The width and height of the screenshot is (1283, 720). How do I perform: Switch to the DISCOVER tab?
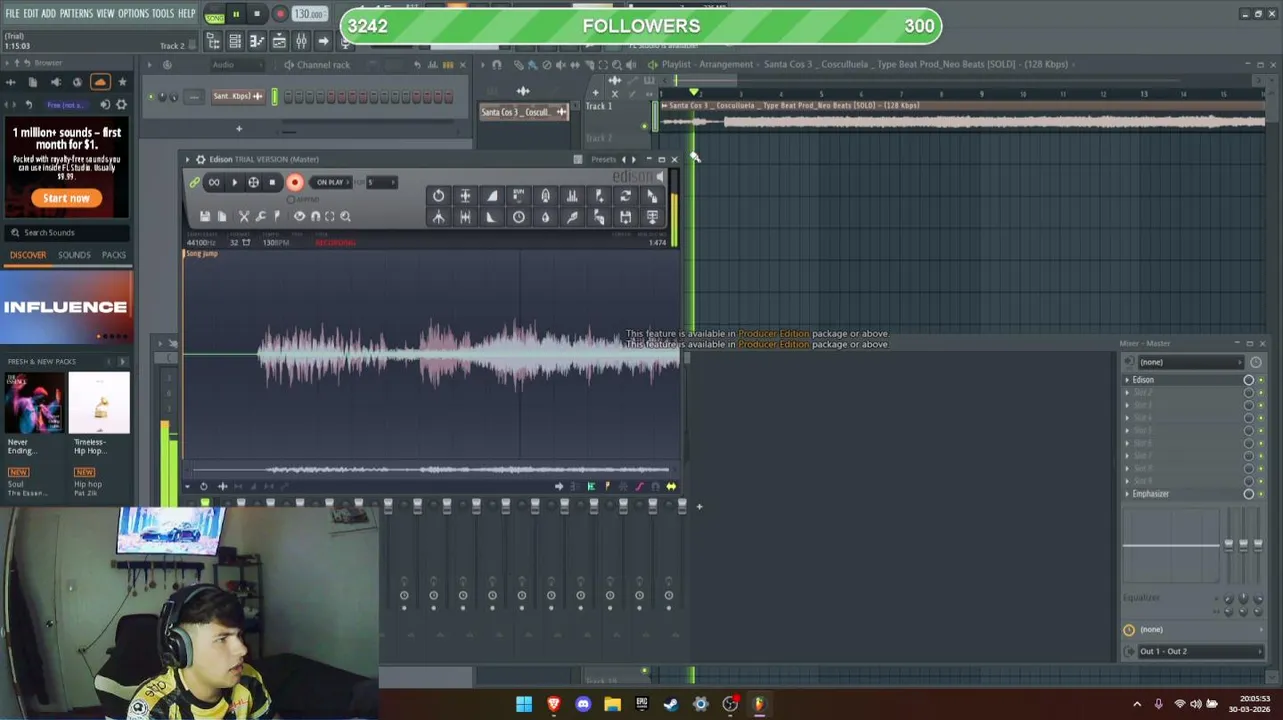pos(28,255)
